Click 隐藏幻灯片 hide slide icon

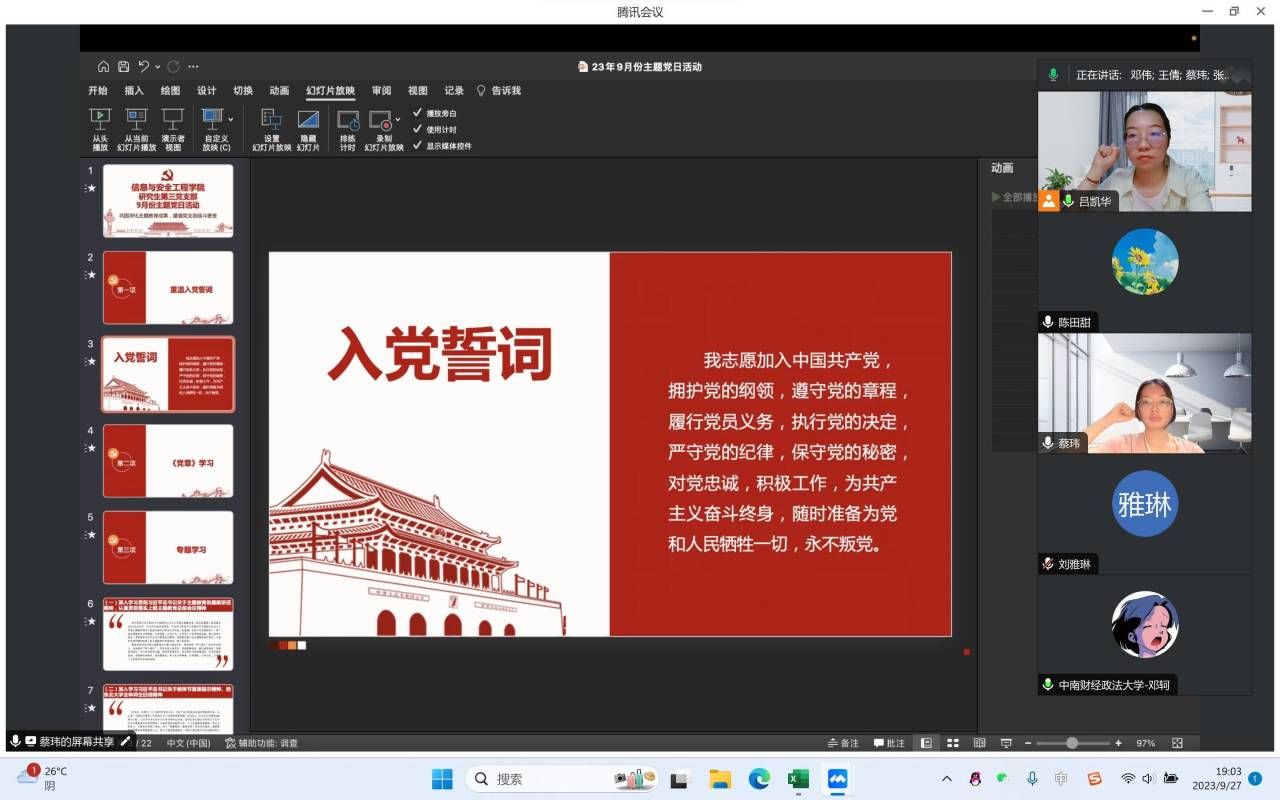pyautogui.click(x=308, y=130)
